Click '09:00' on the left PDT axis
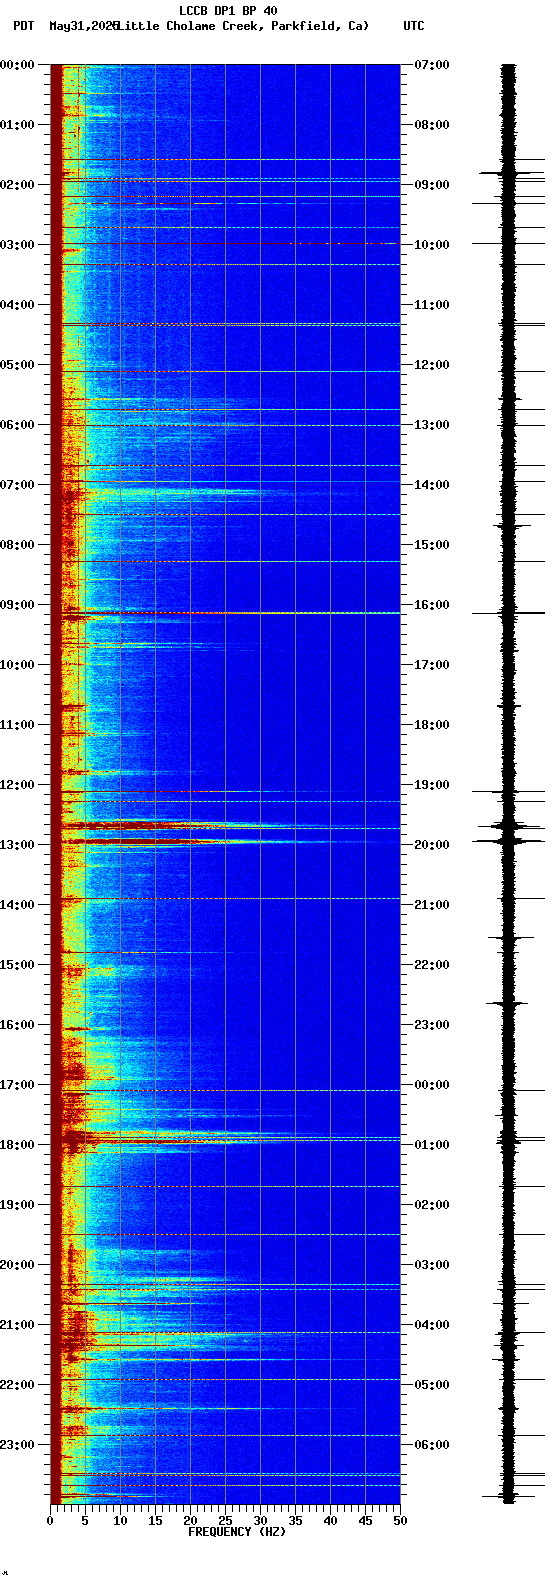Viewport: 552px width, 1584px height. tap(17, 605)
